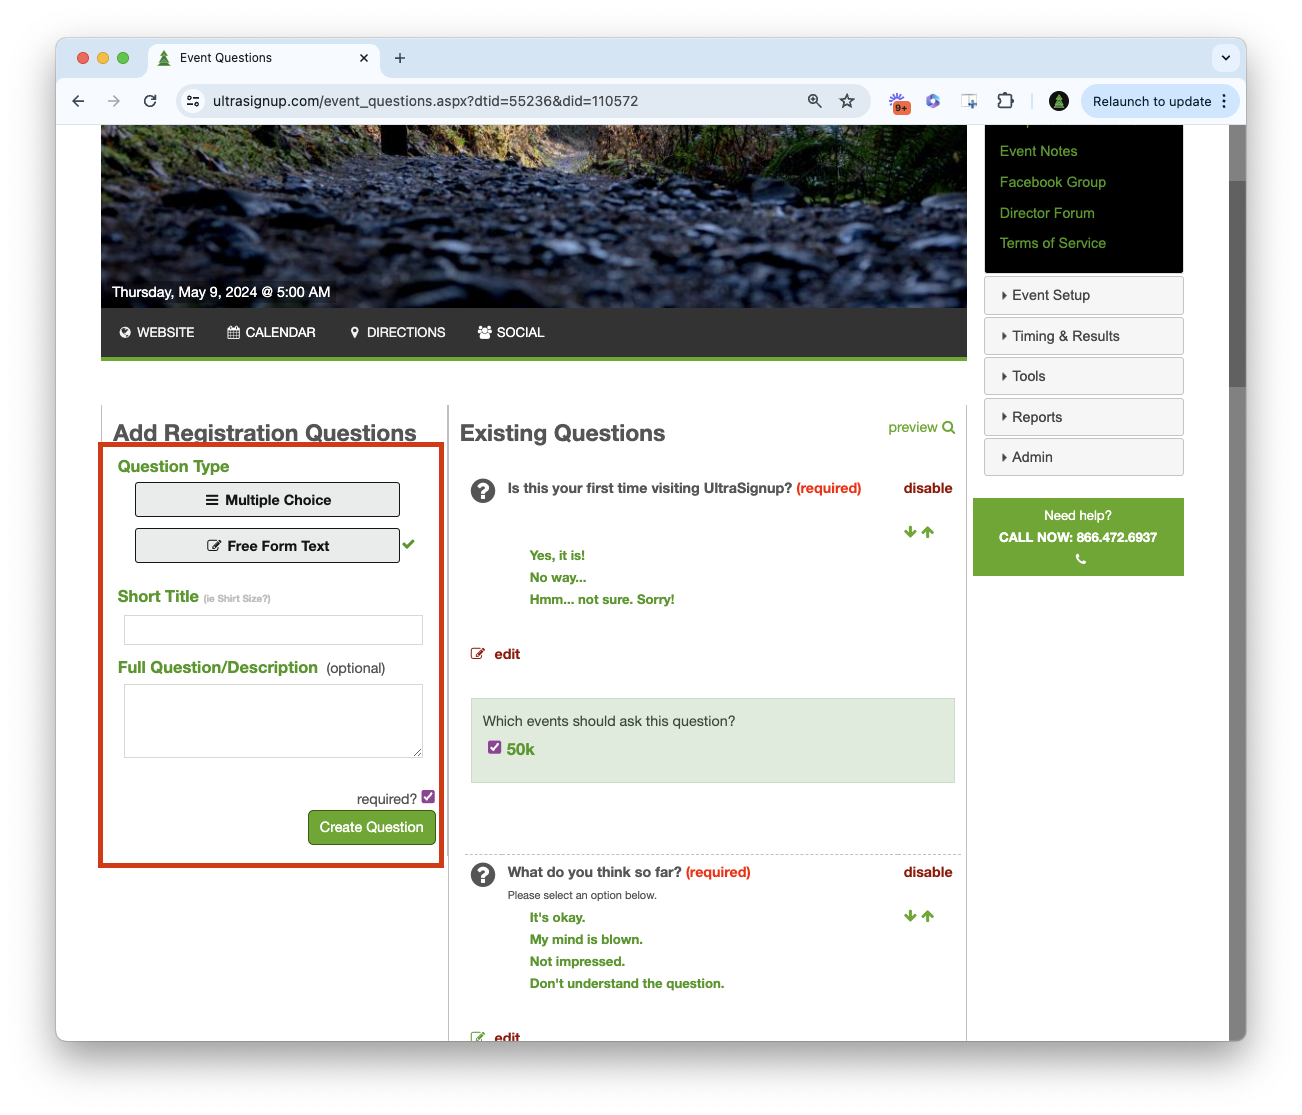This screenshot has height=1115, width=1302.
Task: Expand the Event Setup section
Action: point(1084,295)
